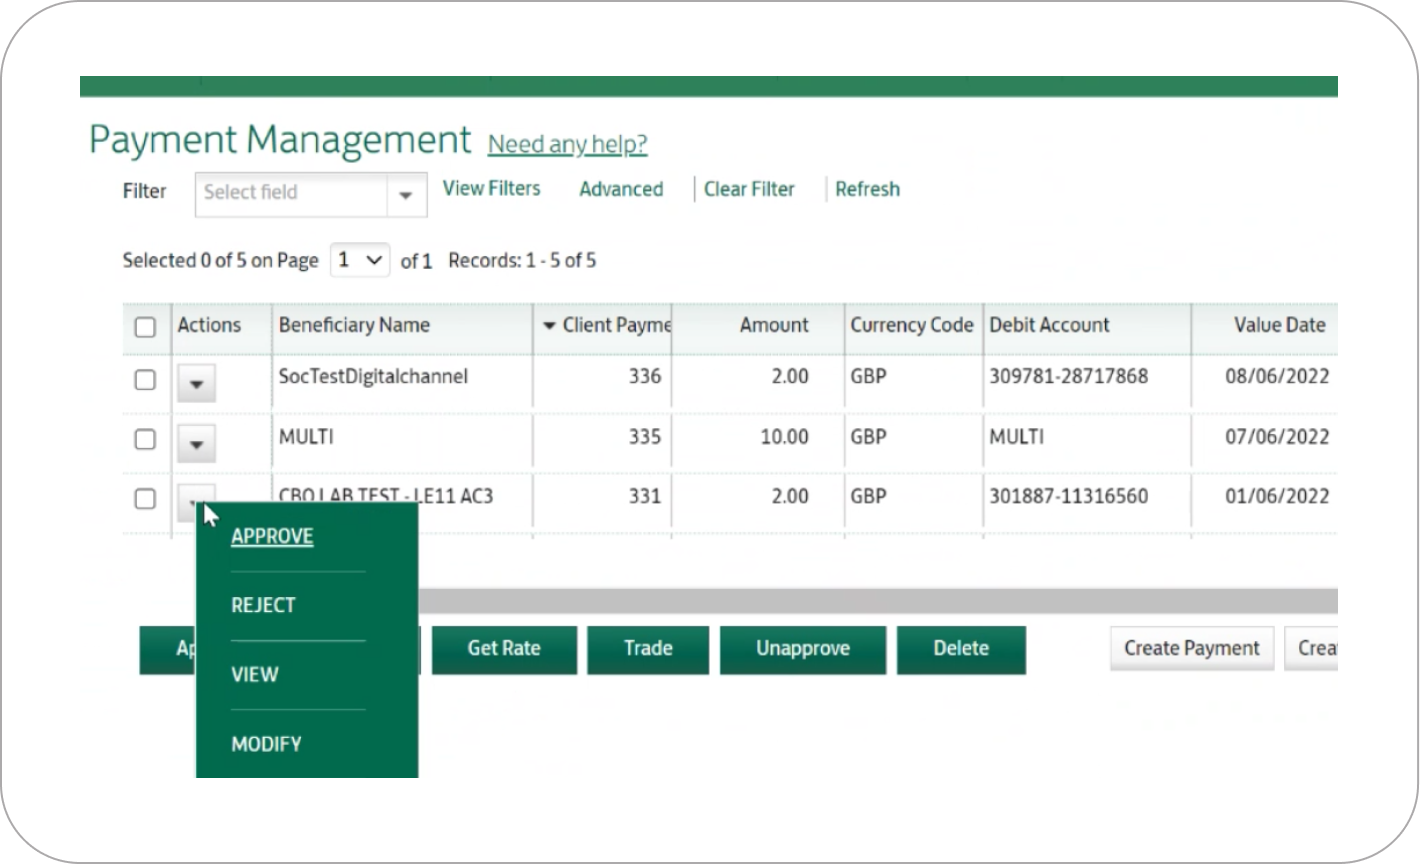Click Currency Code column header
This screenshot has width=1420, height=864.
[911, 325]
